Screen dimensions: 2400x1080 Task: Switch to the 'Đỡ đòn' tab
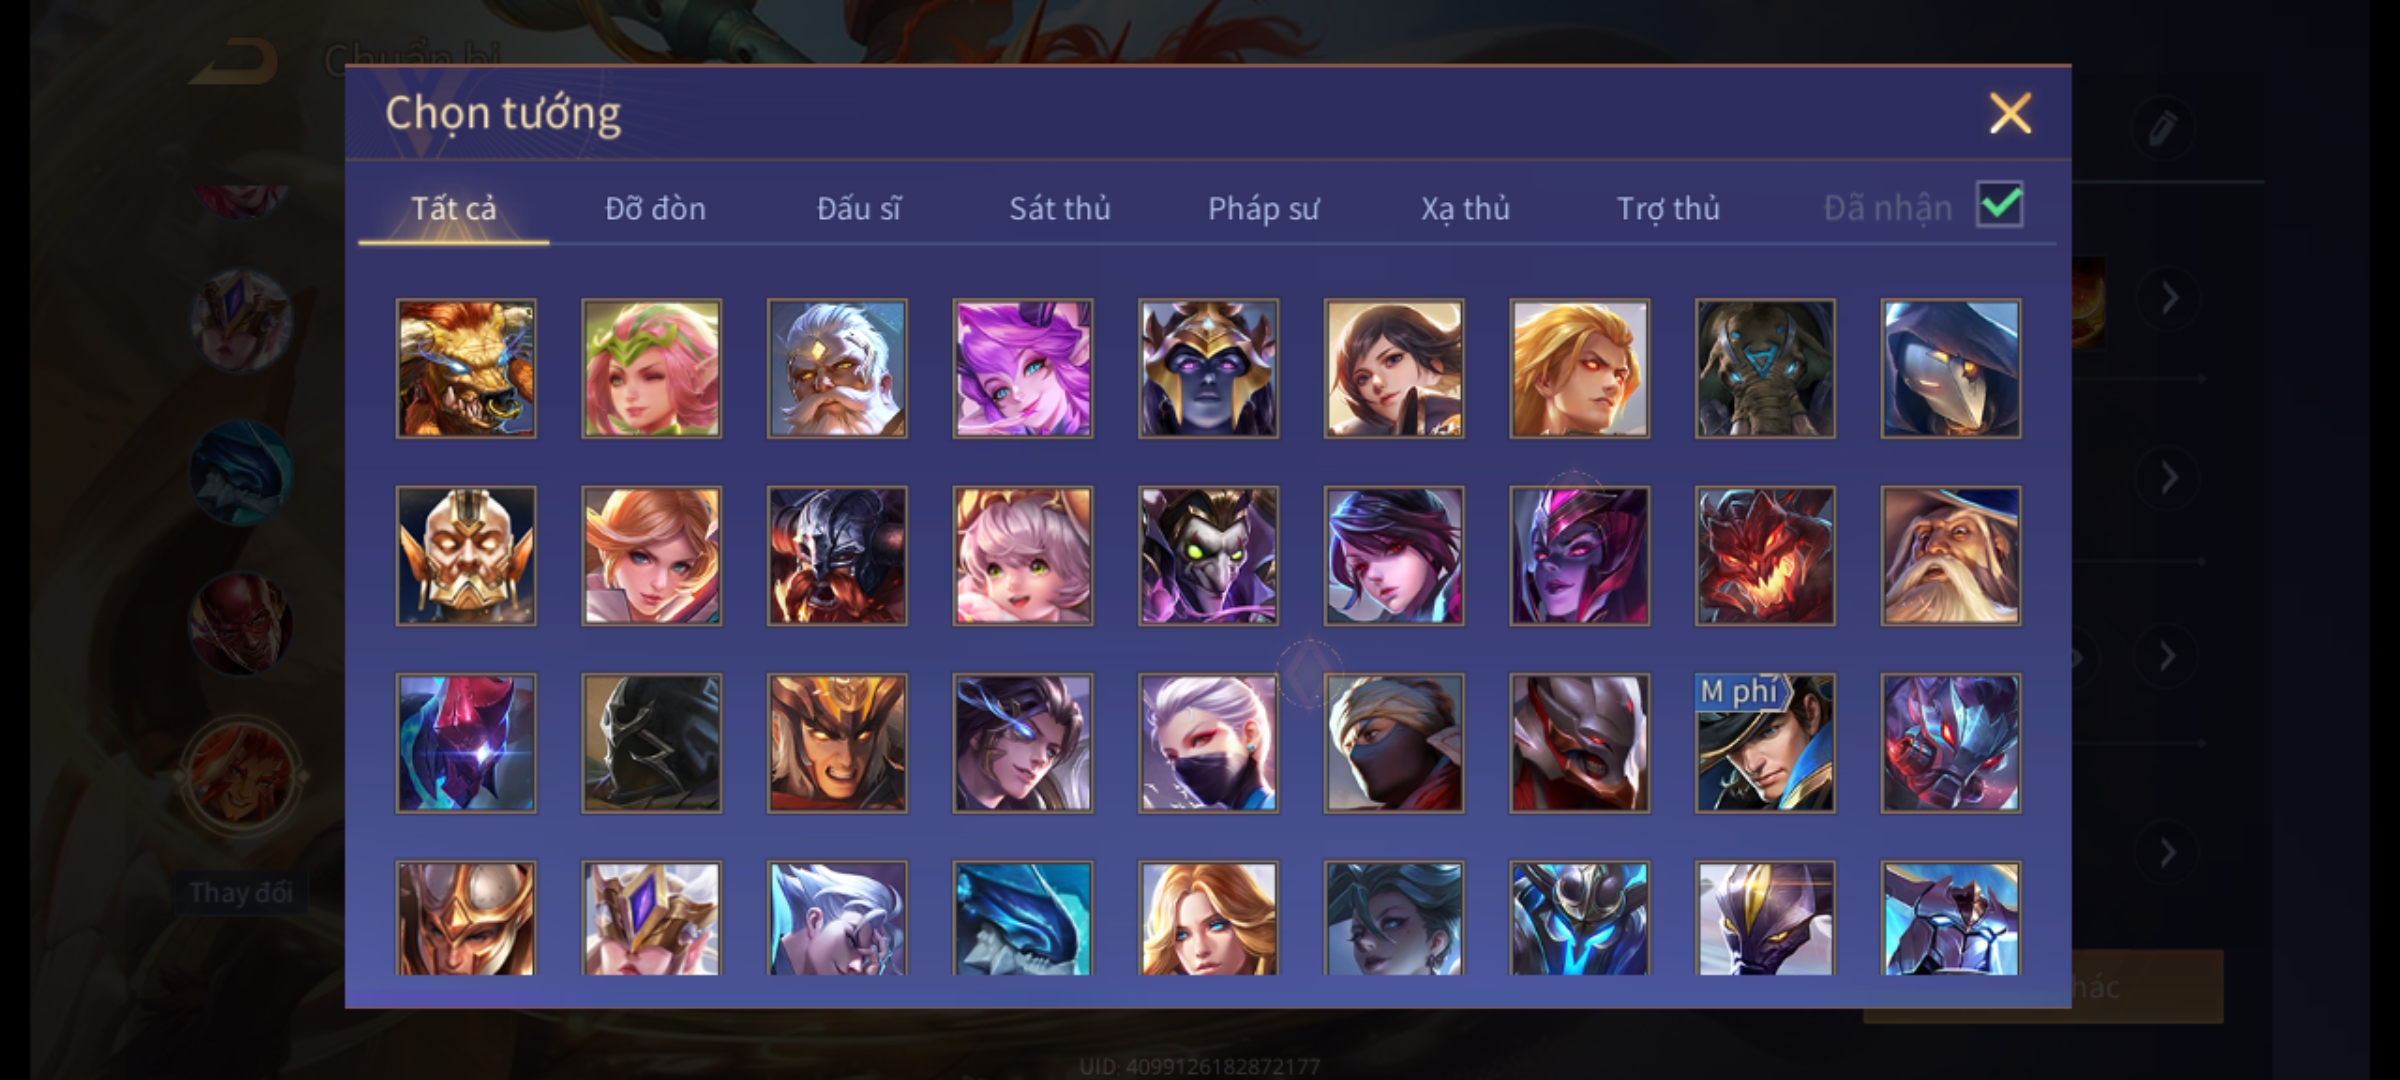[656, 208]
